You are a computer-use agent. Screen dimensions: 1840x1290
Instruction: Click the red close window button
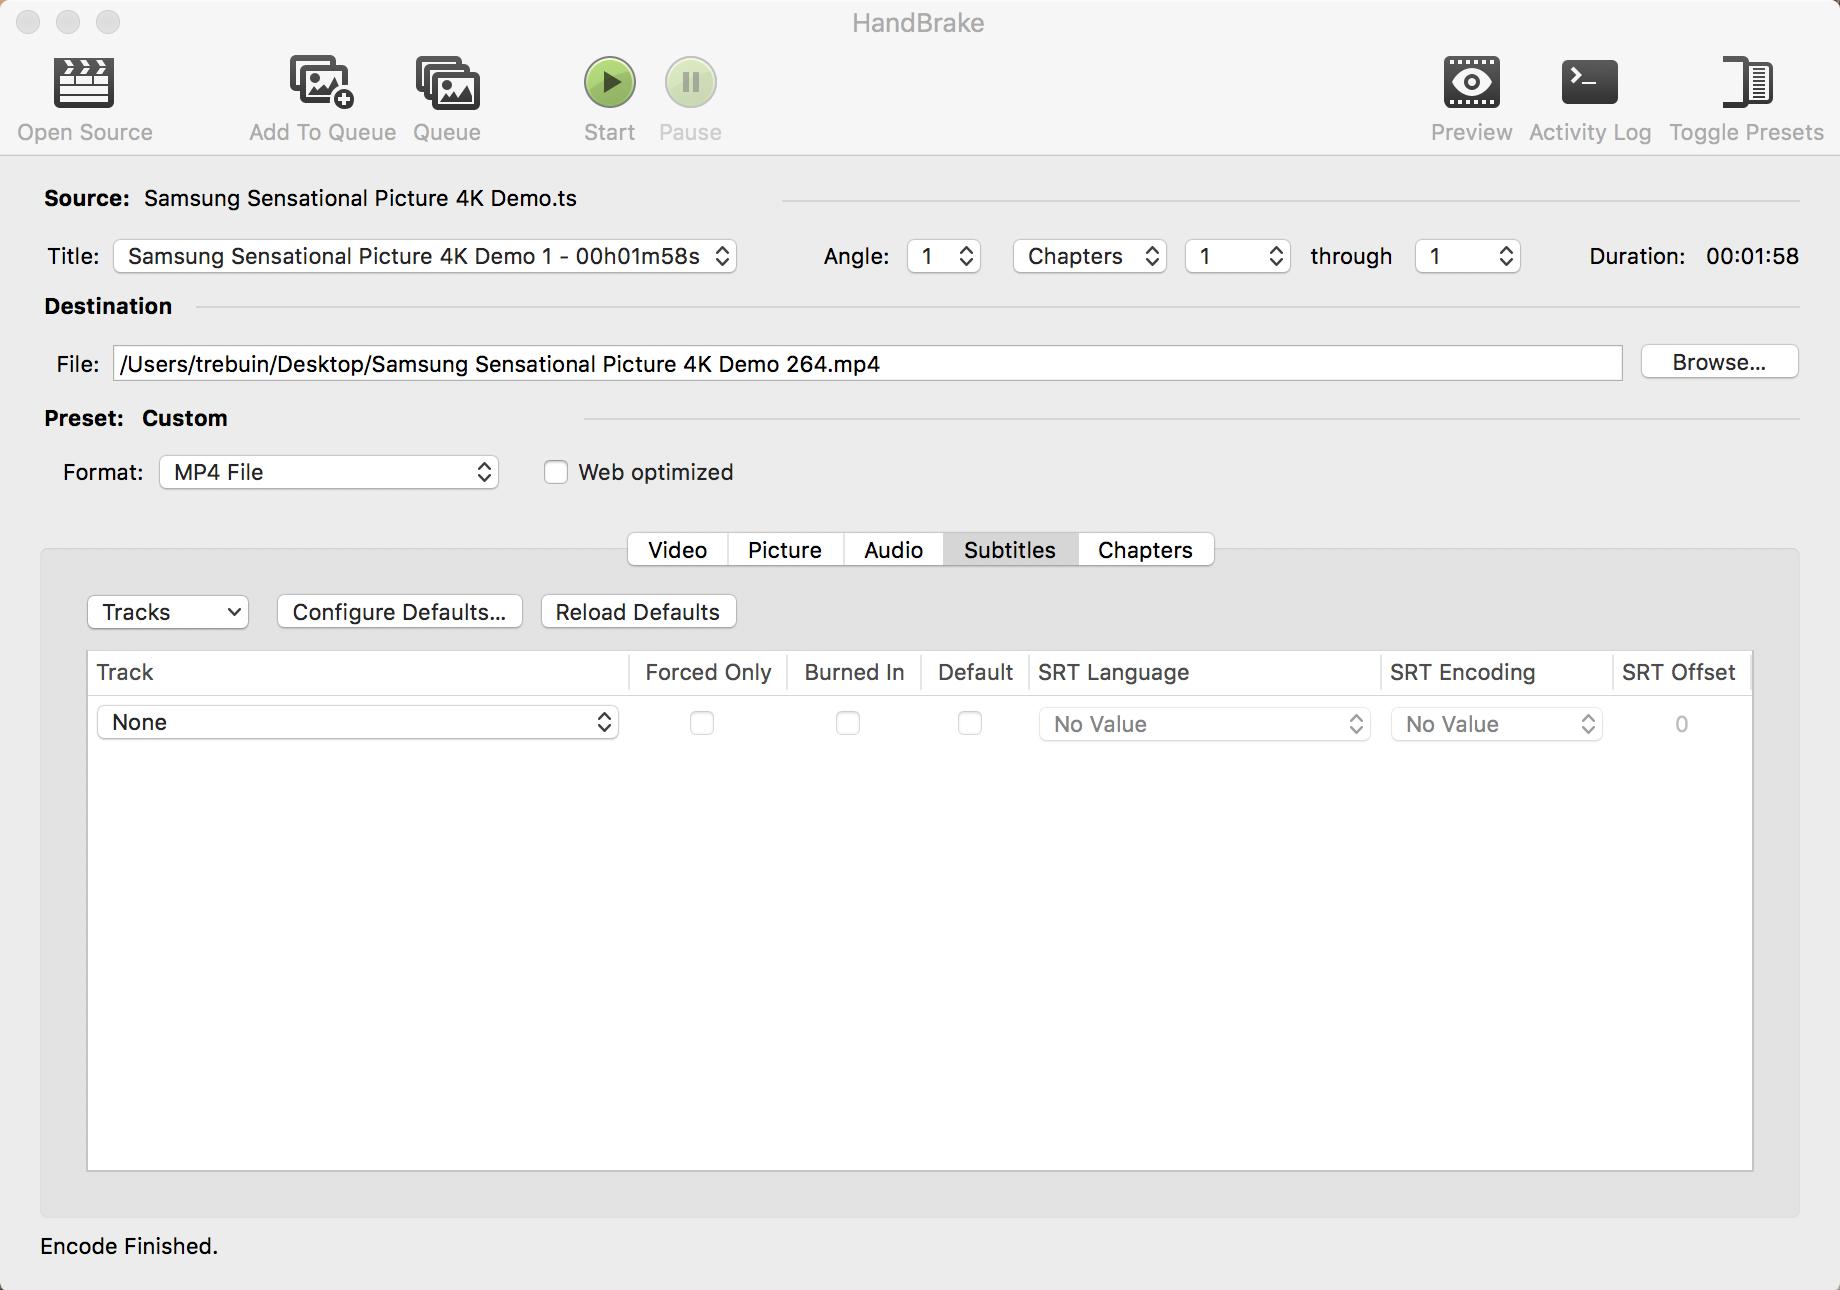click(x=28, y=22)
